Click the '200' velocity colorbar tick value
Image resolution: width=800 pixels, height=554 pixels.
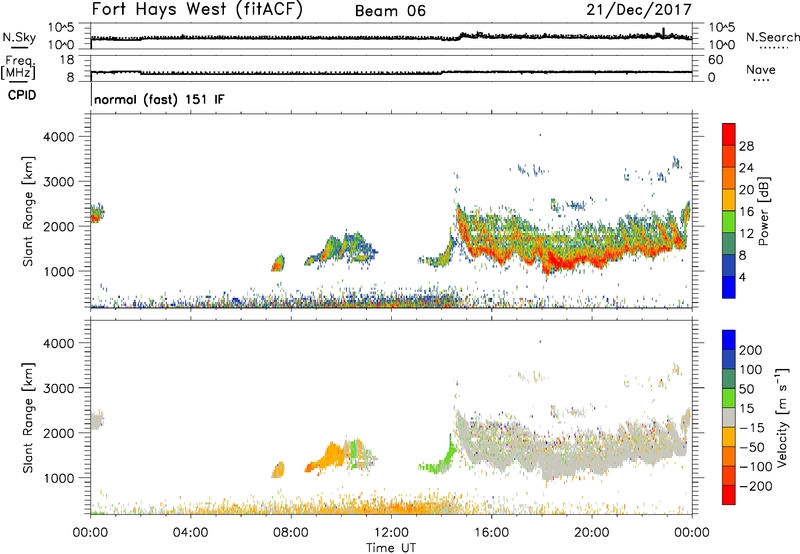[751, 350]
